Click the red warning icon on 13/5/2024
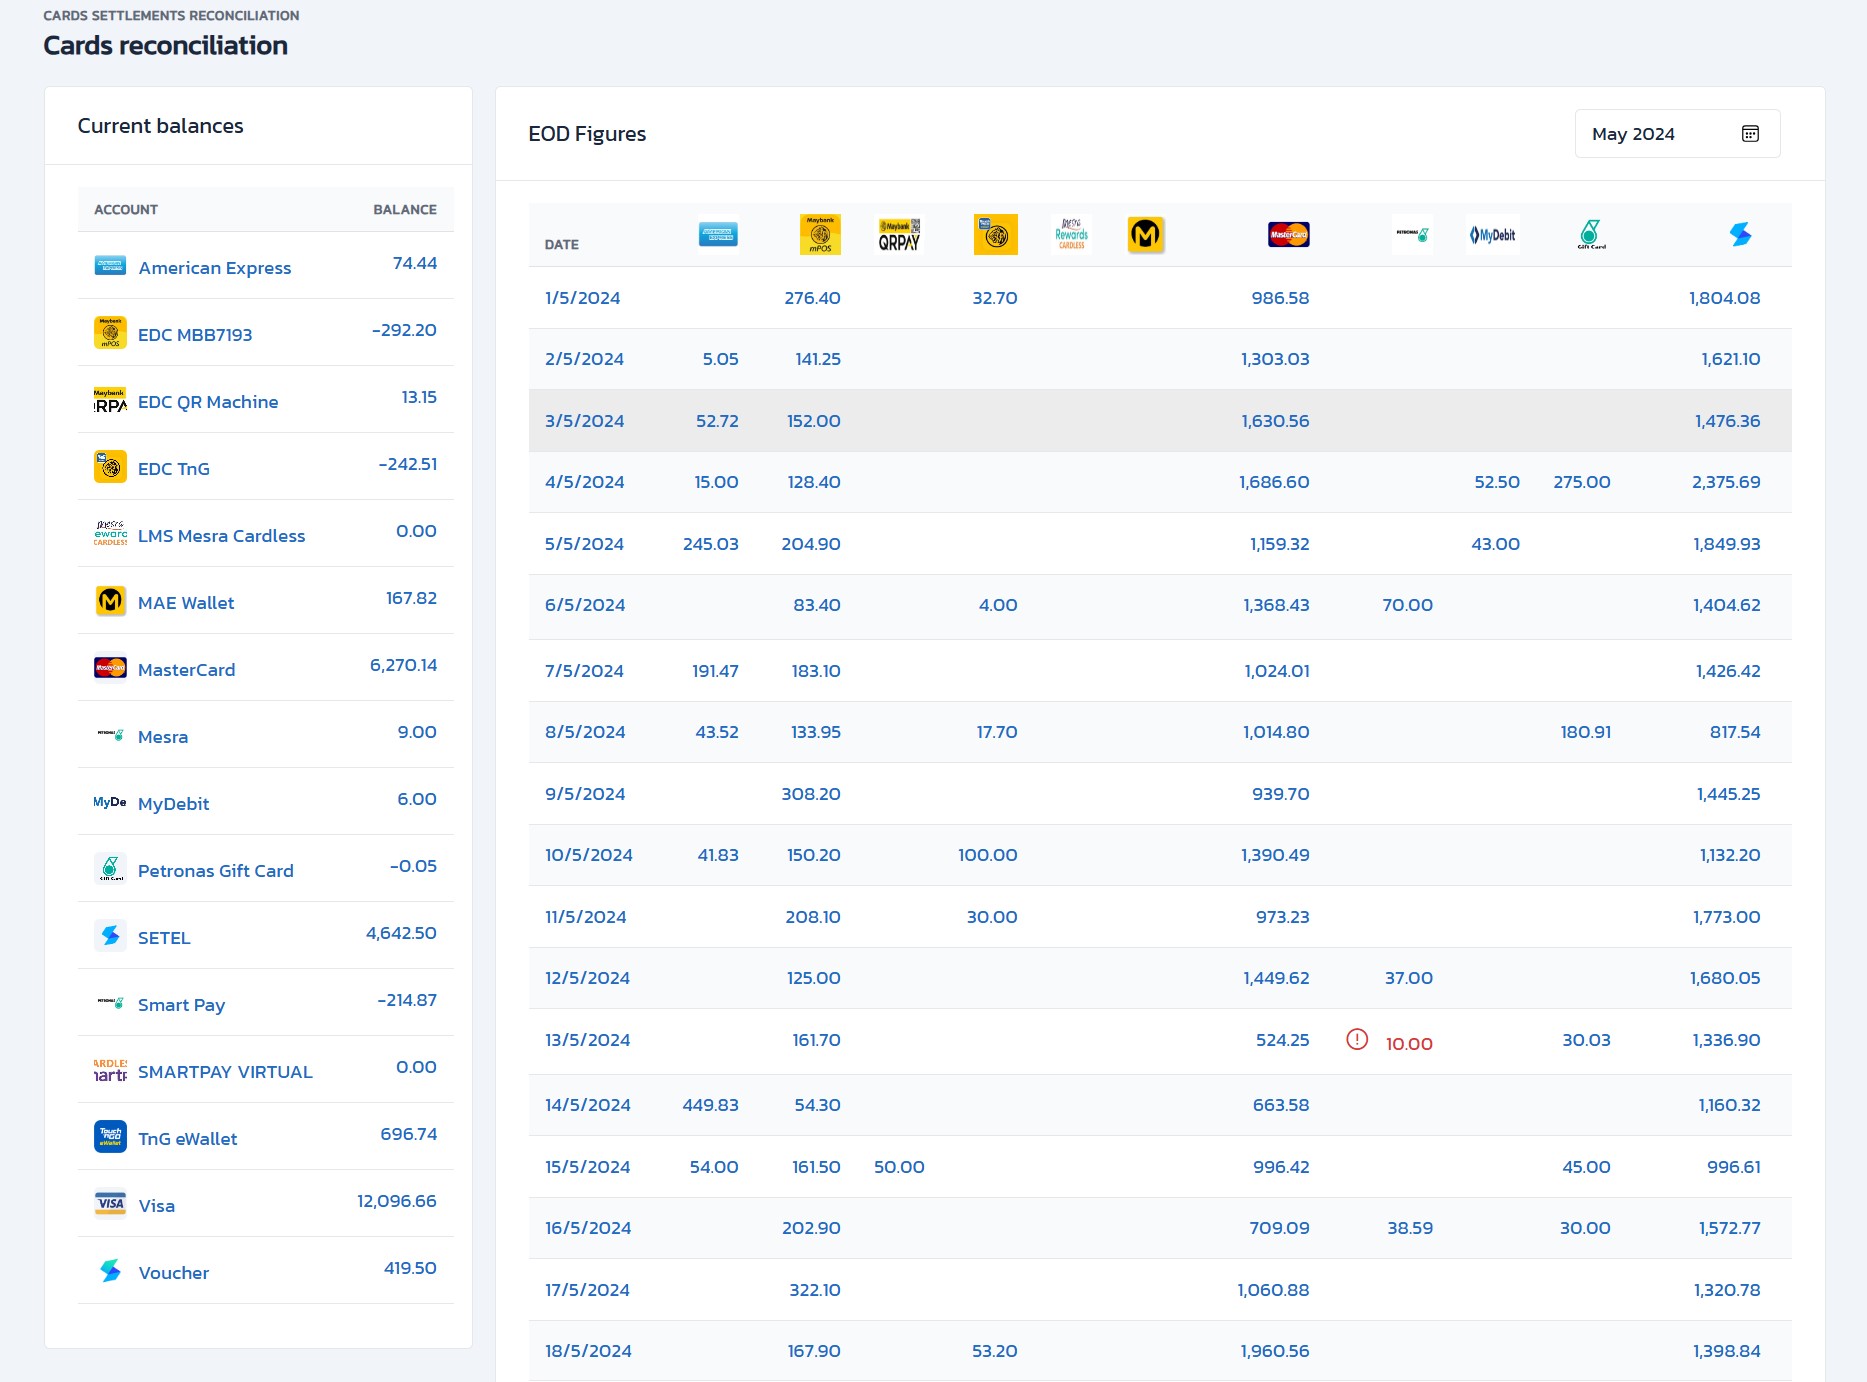The width and height of the screenshot is (1867, 1382). pyautogui.click(x=1357, y=1040)
